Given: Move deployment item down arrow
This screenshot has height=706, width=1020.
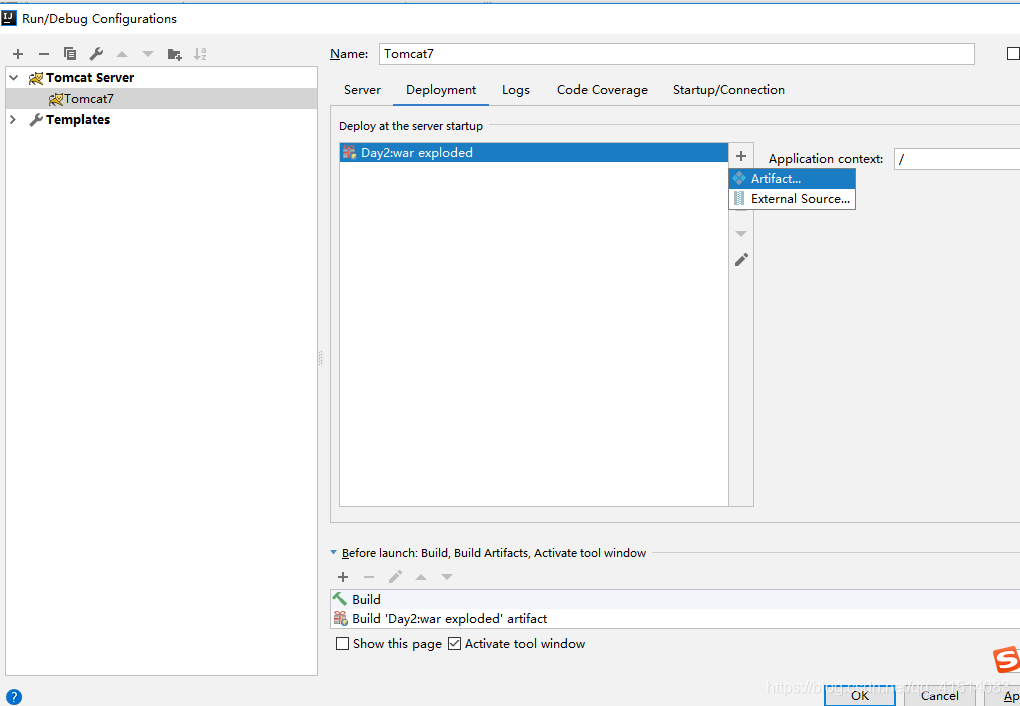Looking at the screenshot, I should (x=741, y=233).
